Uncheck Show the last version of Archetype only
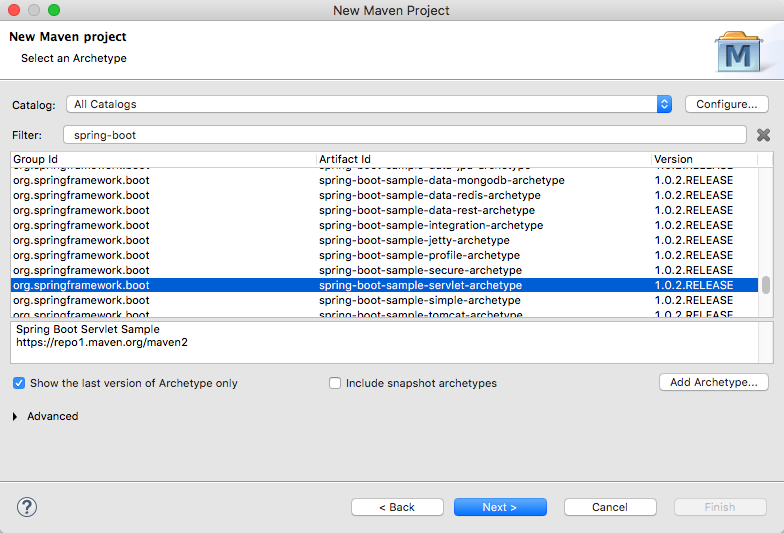 19,383
